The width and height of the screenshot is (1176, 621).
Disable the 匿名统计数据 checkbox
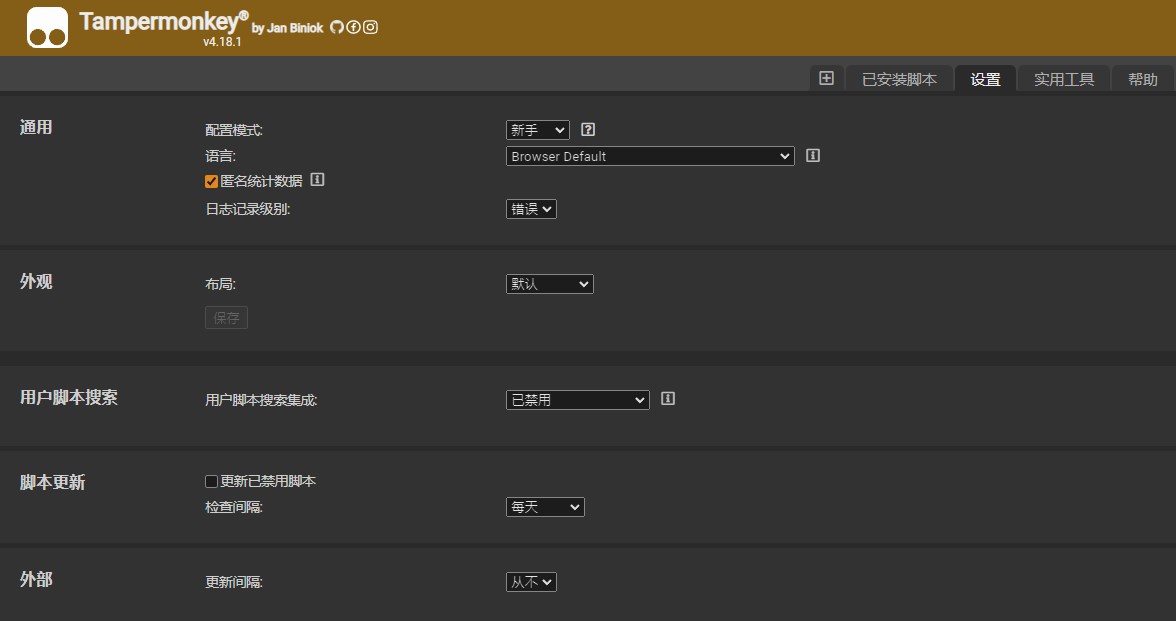coord(212,182)
